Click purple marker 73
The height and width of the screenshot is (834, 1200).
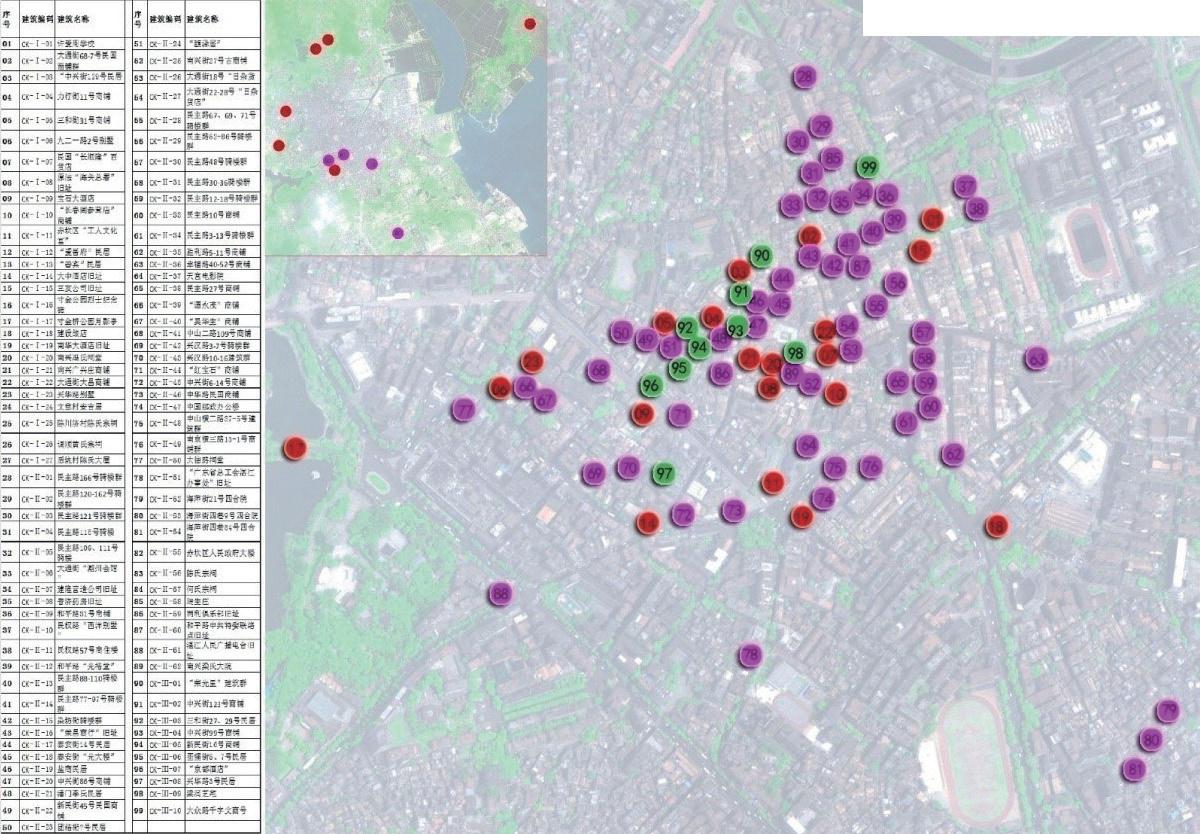pyautogui.click(x=734, y=510)
